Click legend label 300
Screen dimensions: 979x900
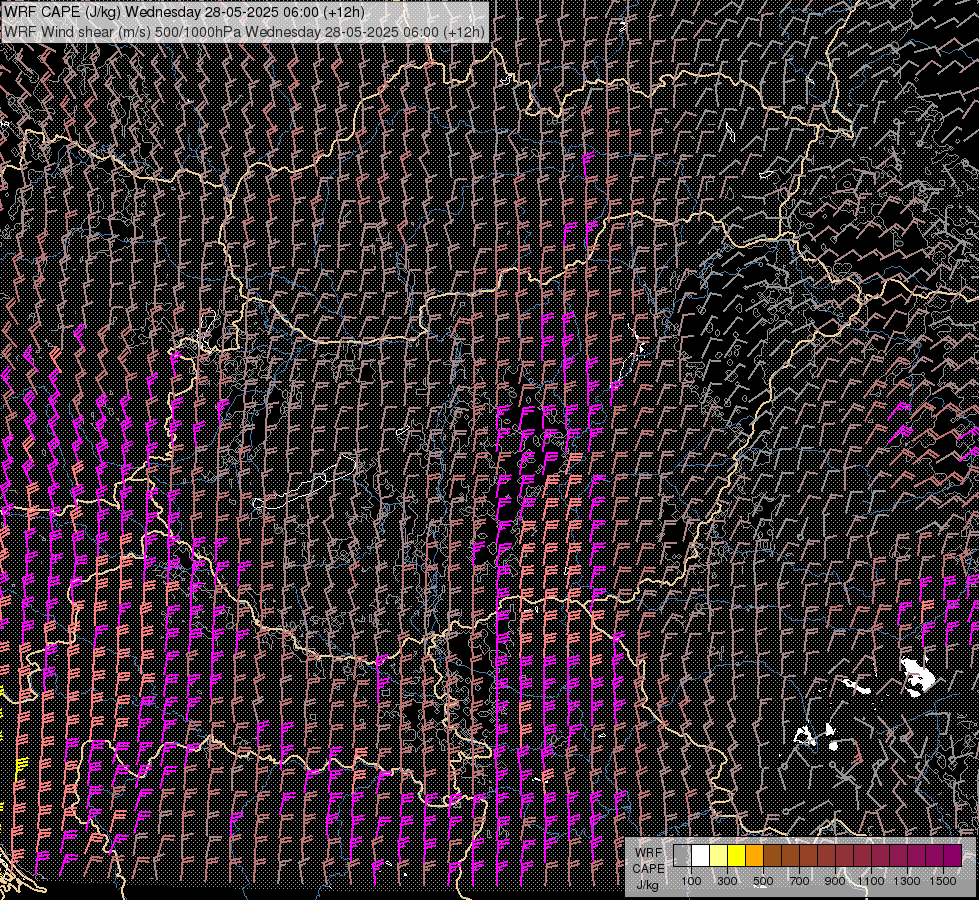[727, 881]
